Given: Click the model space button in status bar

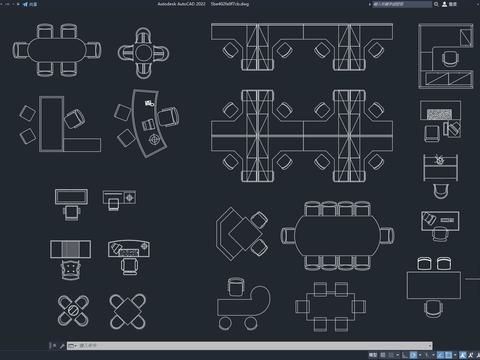Looking at the screenshot, I should click(x=373, y=355).
